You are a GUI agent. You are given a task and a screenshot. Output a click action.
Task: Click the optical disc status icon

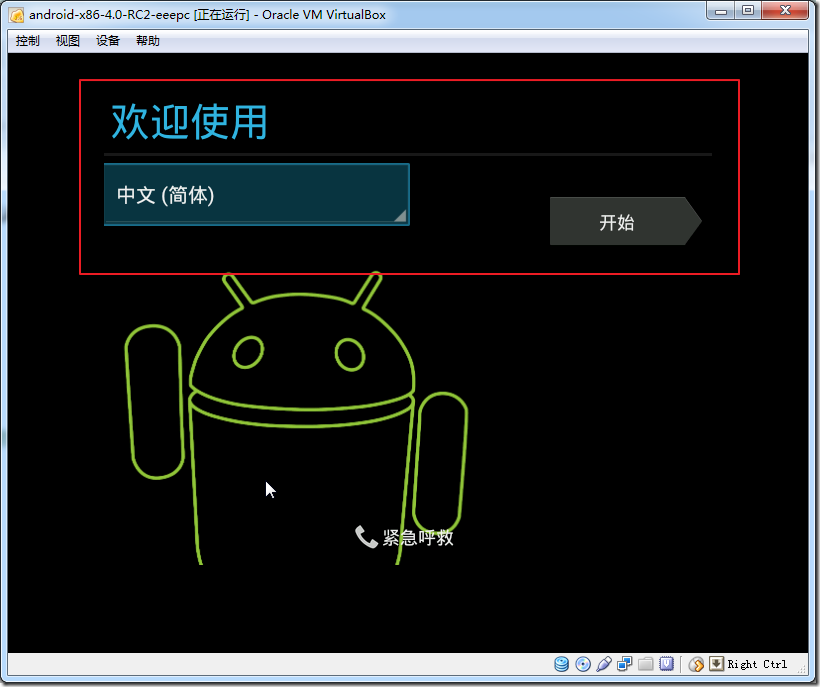(x=583, y=664)
